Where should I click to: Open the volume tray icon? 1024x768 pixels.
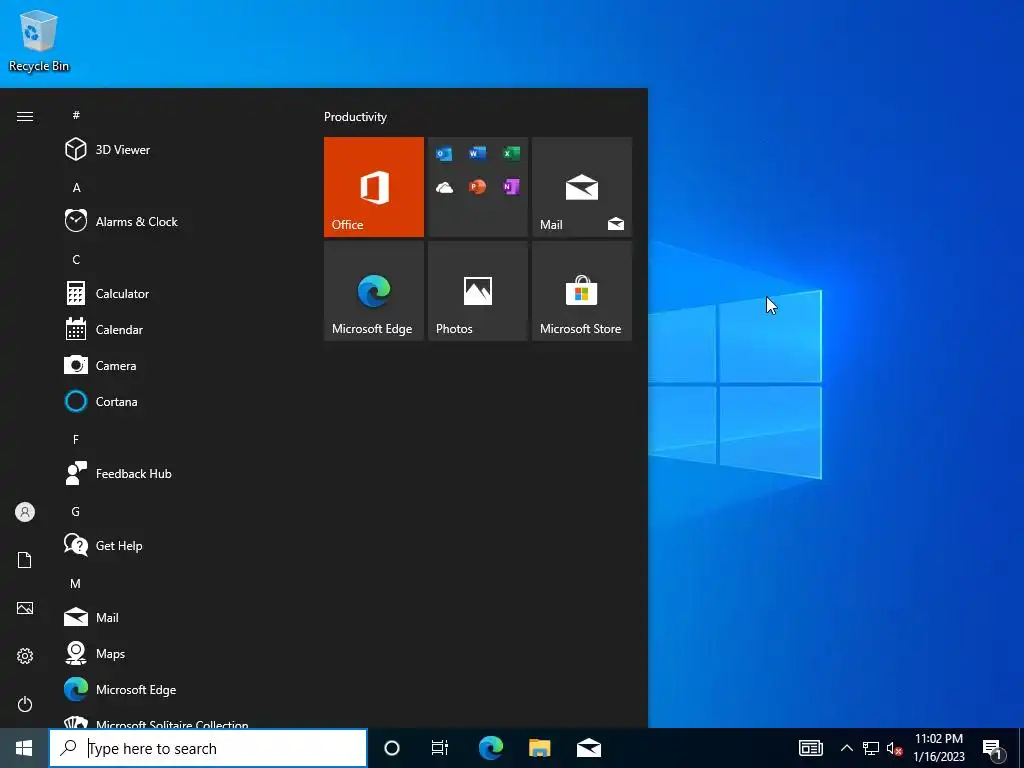(894, 748)
